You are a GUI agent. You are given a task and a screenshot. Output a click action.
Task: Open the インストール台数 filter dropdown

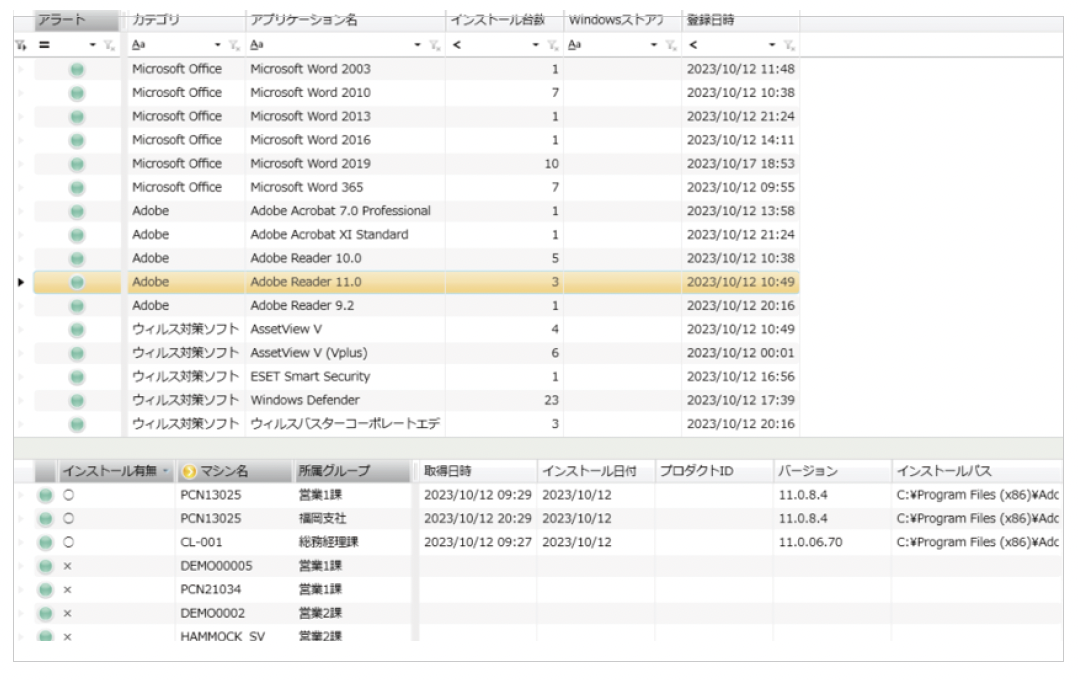[x=536, y=45]
